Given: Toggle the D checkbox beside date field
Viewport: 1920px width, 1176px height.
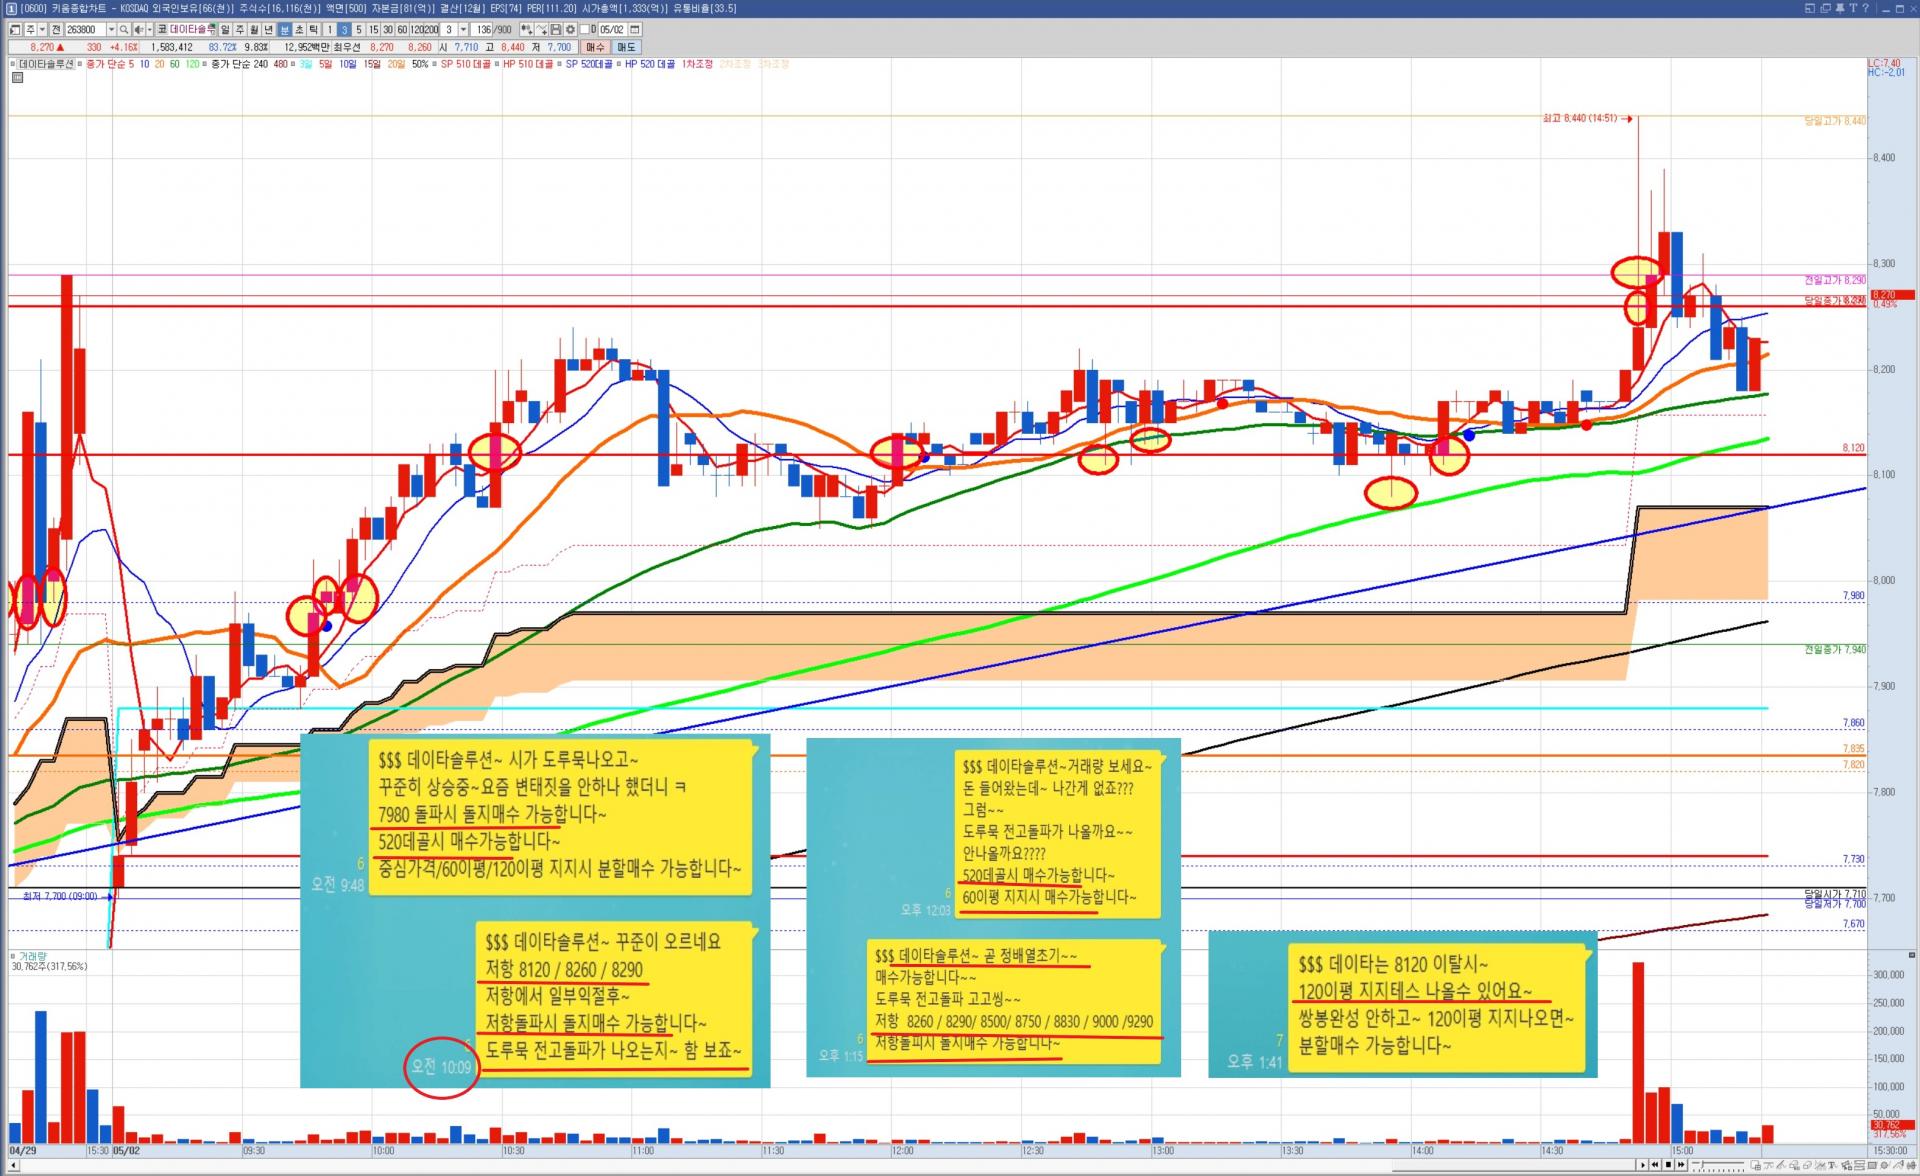Looking at the screenshot, I should click(x=585, y=30).
